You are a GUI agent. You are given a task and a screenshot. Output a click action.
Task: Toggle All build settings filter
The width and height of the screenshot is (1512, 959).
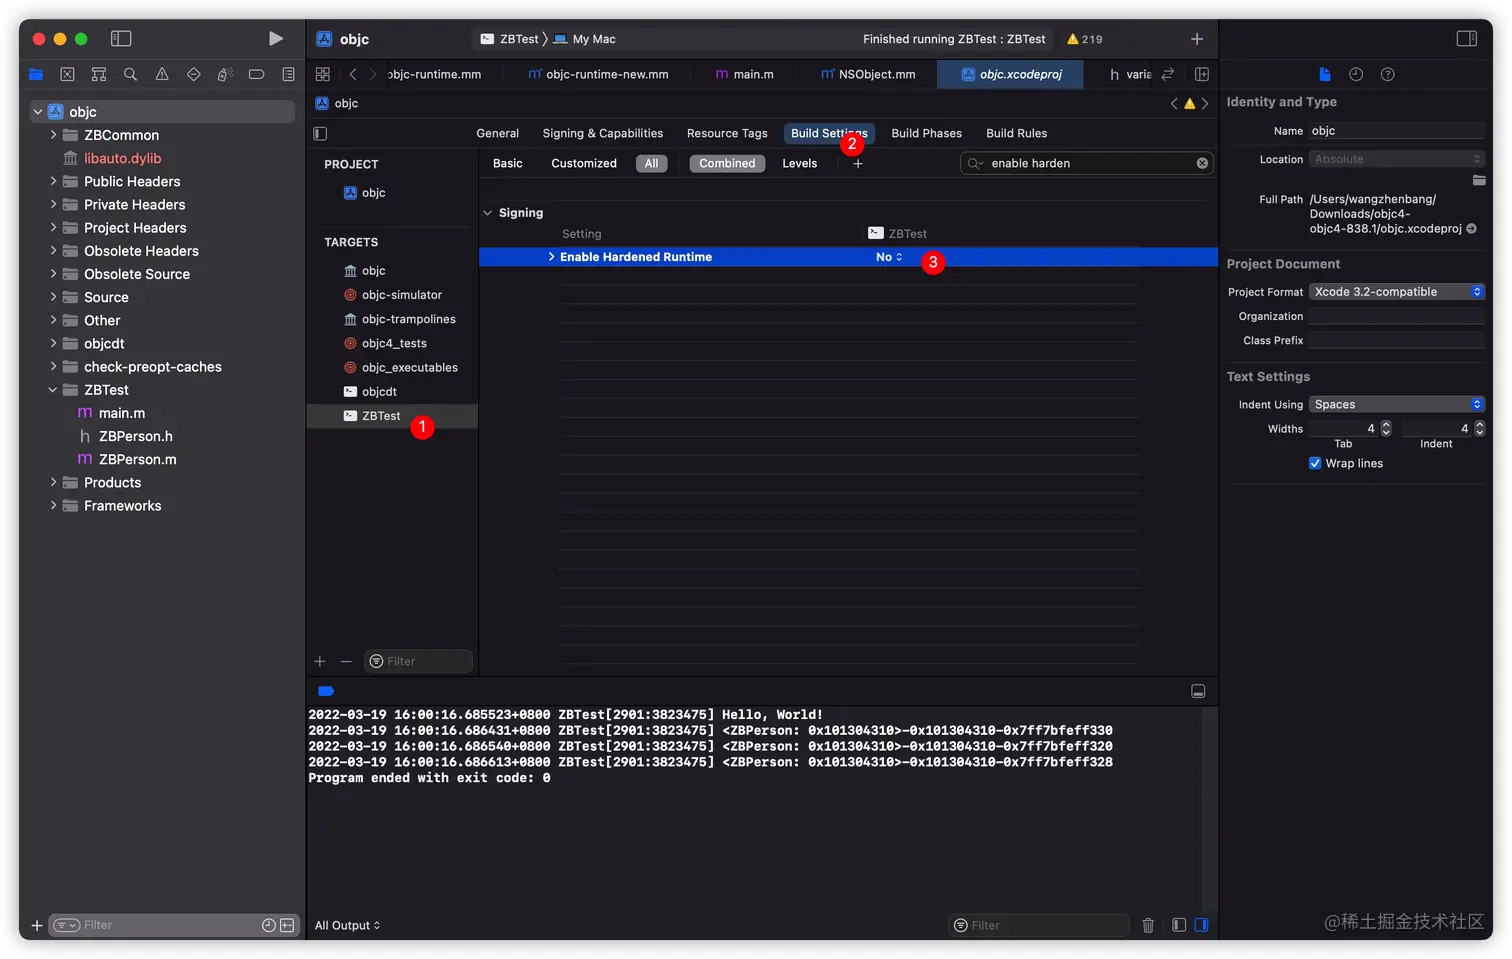click(651, 163)
